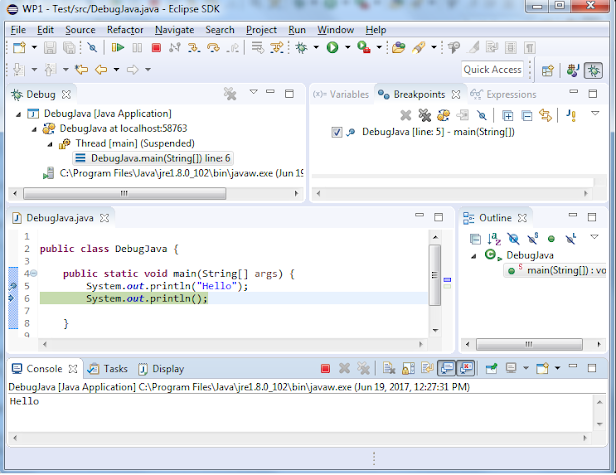Click the green Run launch icon
616x475 pixels.
tap(332, 48)
